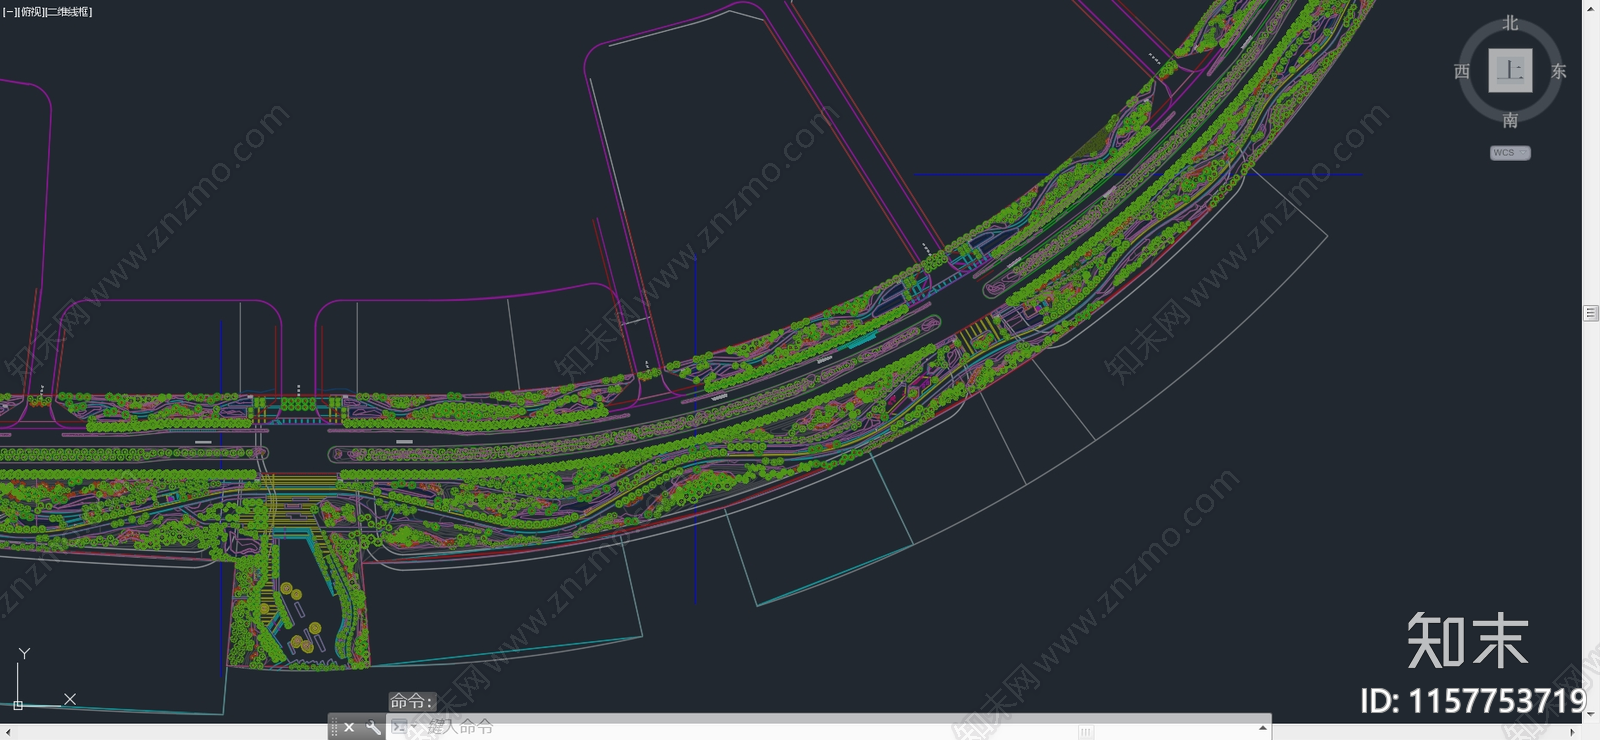Expand command history with the up arrow
1600x740 pixels.
pyautogui.click(x=1263, y=727)
